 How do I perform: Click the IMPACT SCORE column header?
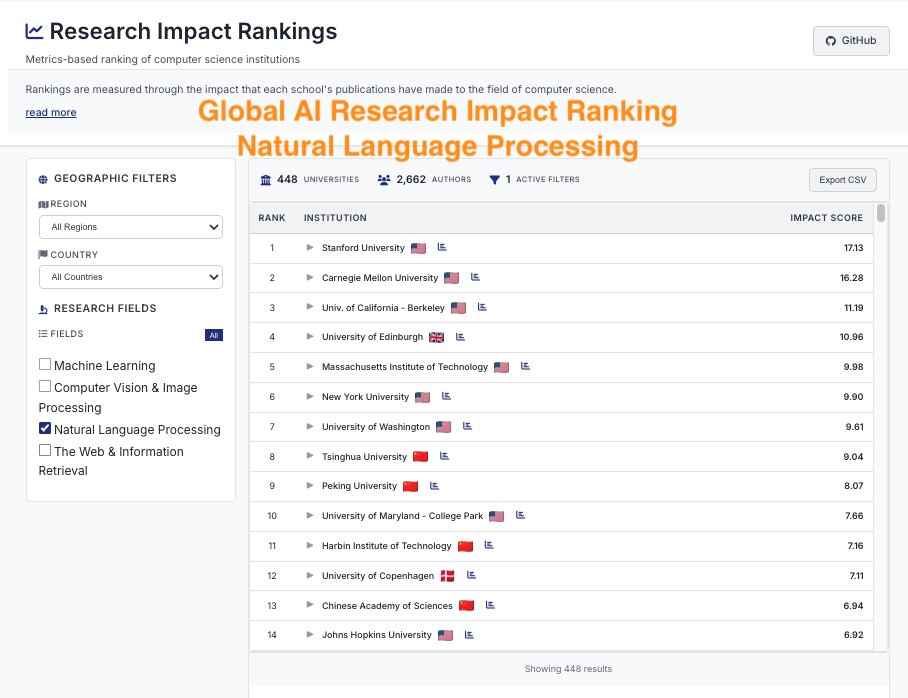coord(826,218)
